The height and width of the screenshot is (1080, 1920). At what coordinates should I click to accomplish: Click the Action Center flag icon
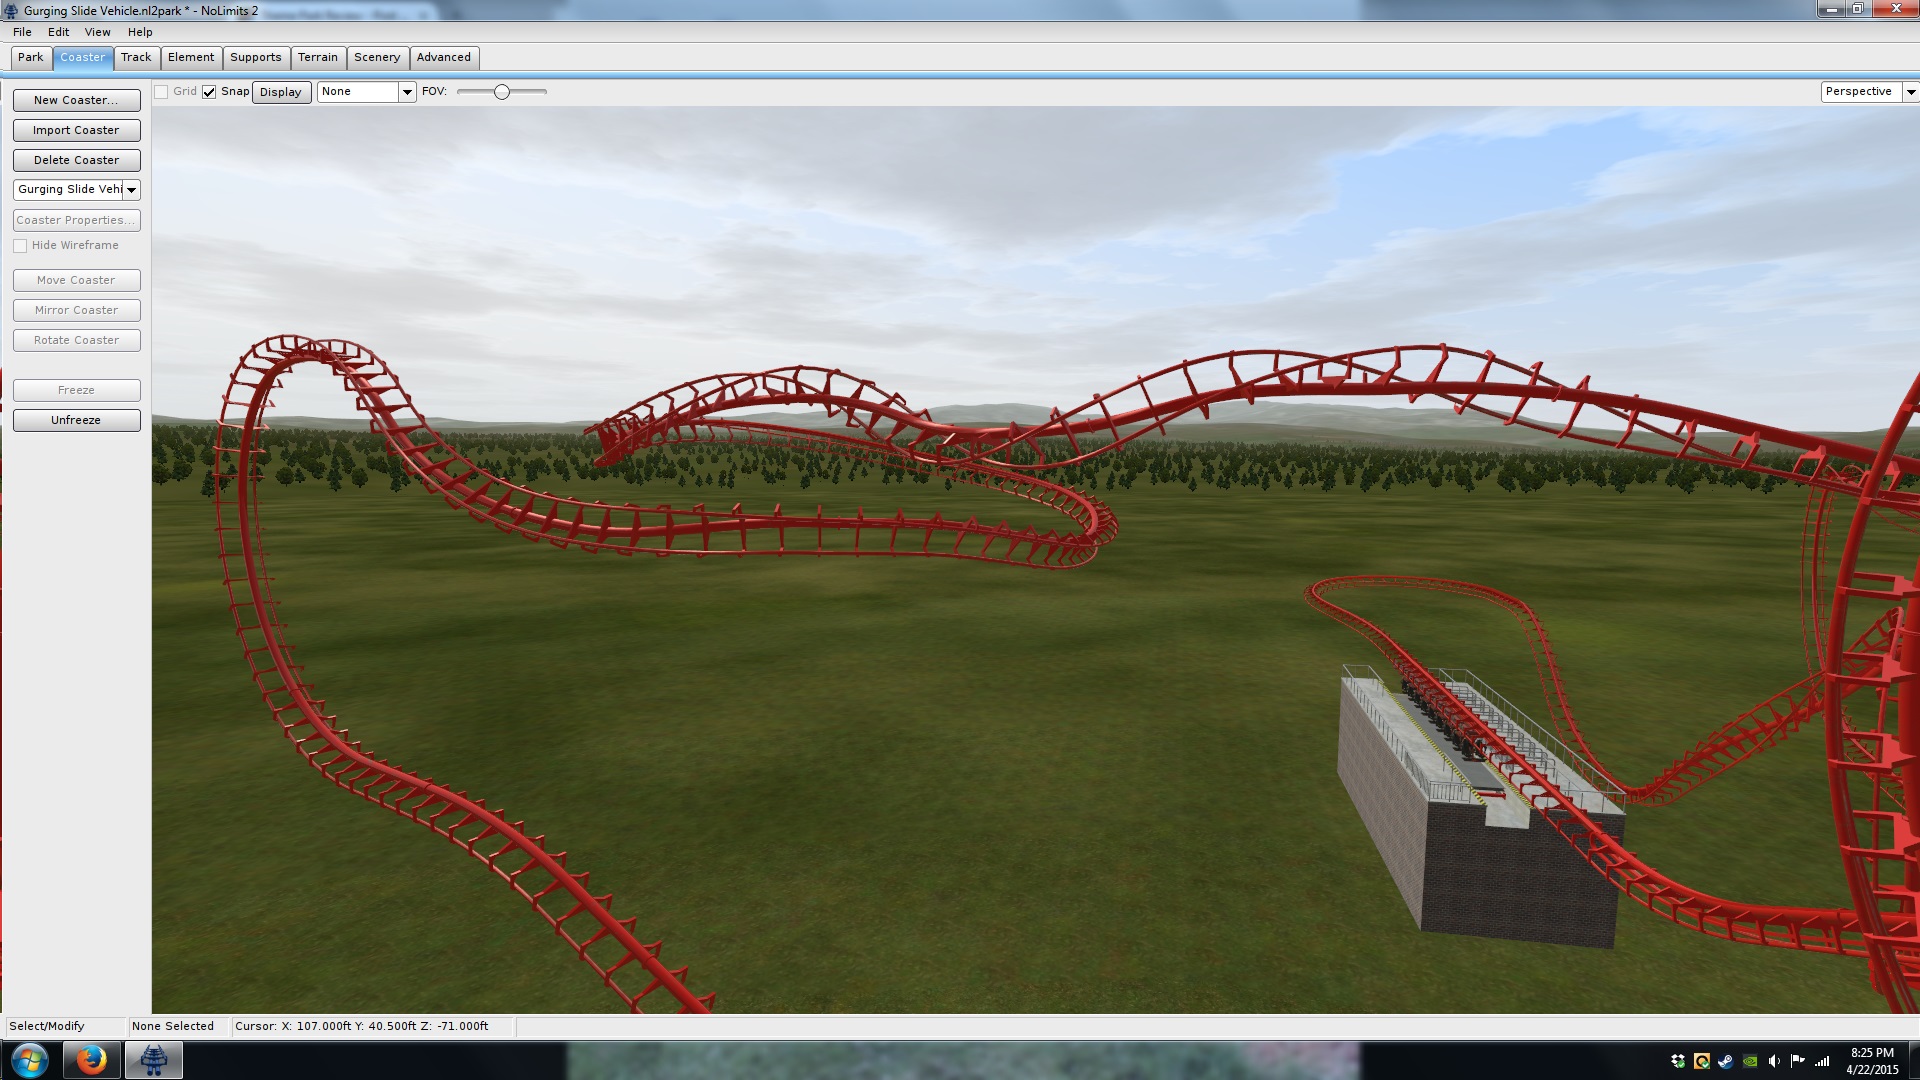(x=1798, y=1061)
